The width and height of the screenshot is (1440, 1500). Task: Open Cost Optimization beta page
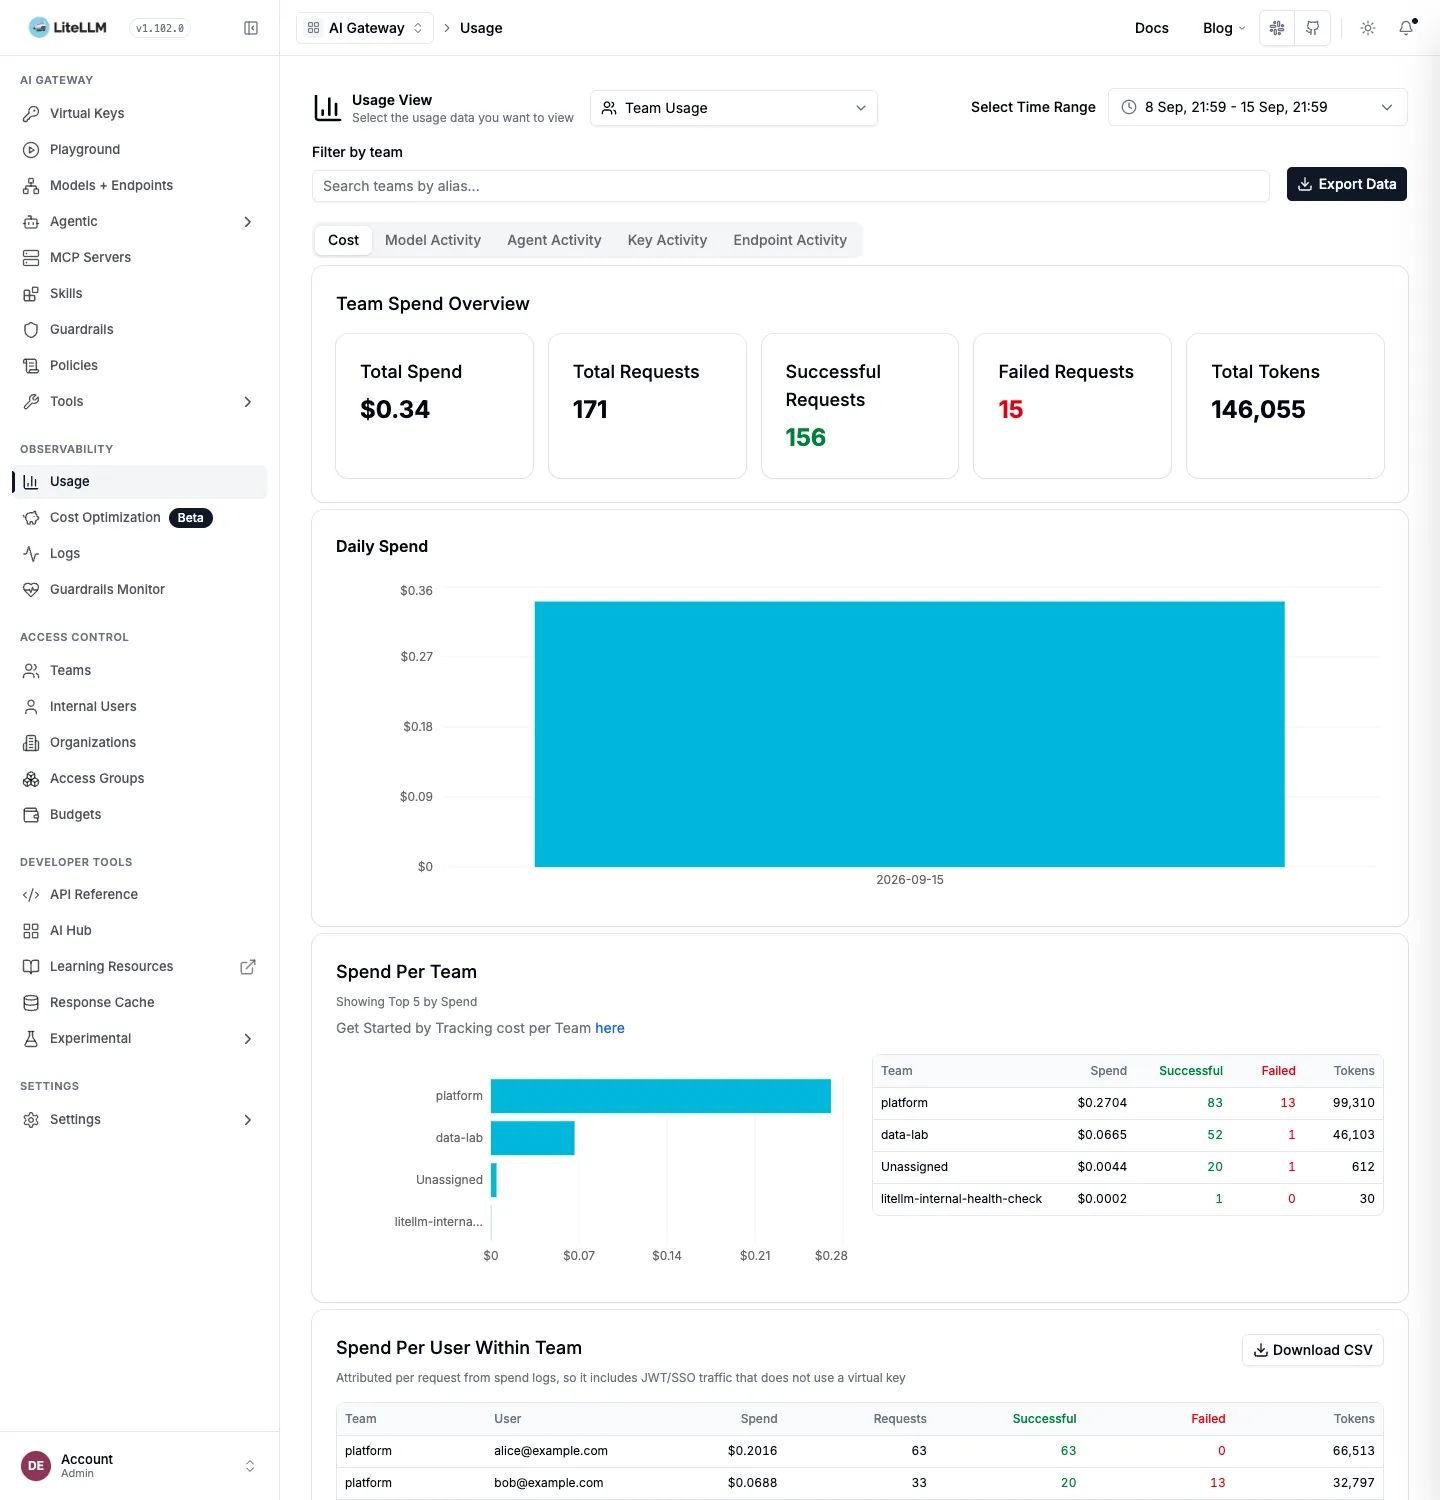tap(139, 517)
